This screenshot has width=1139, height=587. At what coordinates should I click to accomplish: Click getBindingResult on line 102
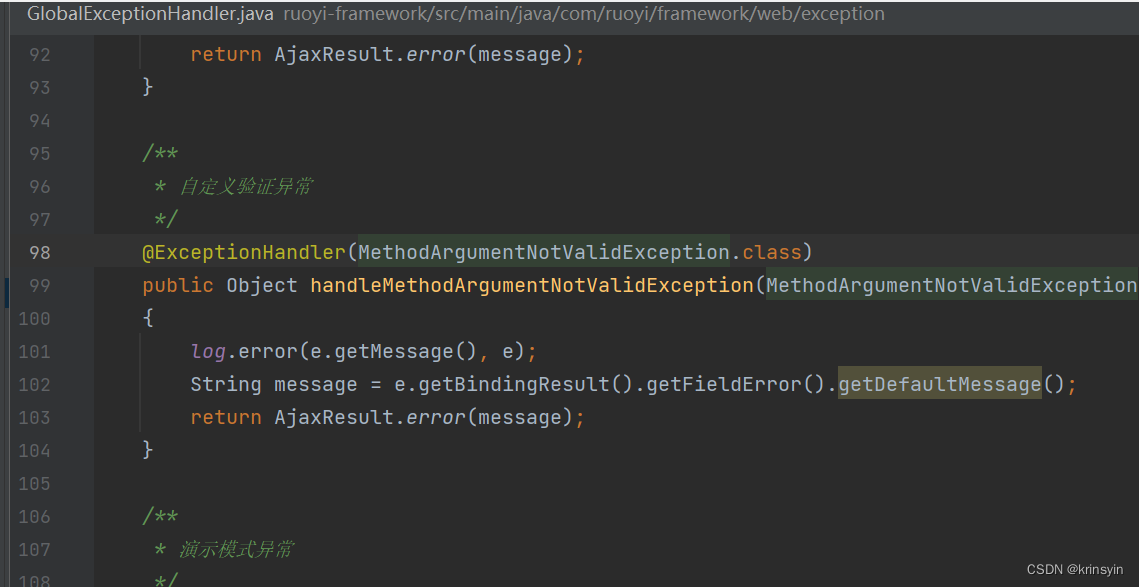pyautogui.click(x=499, y=383)
